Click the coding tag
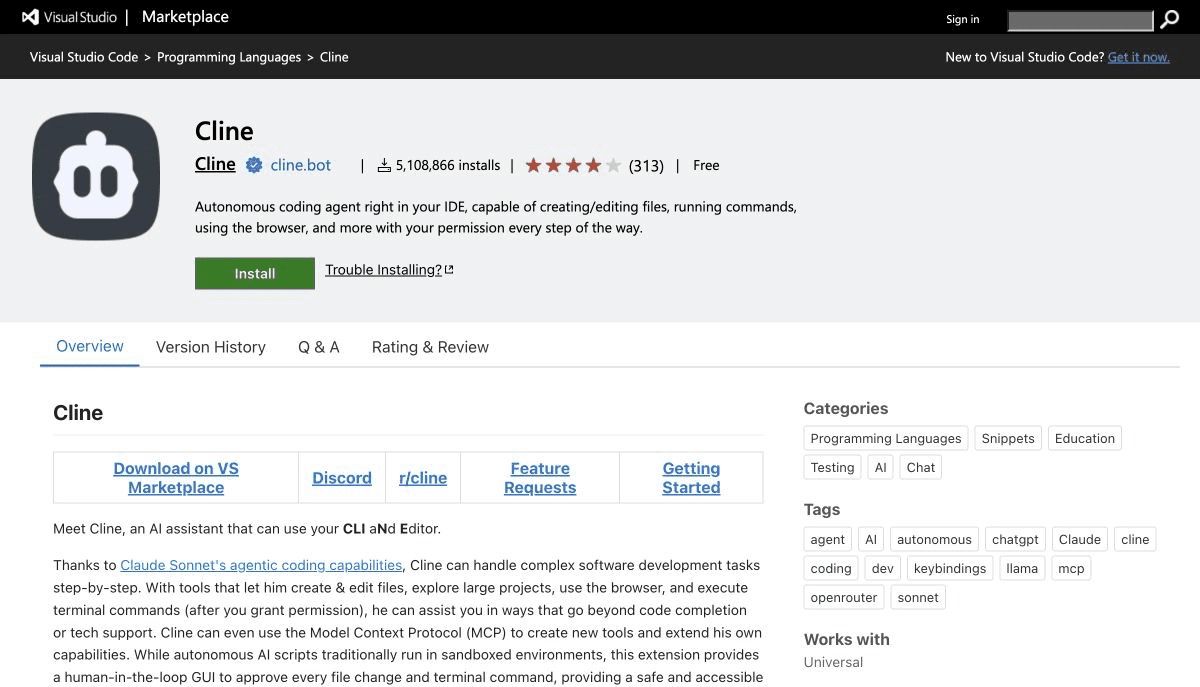This screenshot has height=687, width=1200. coord(831,568)
